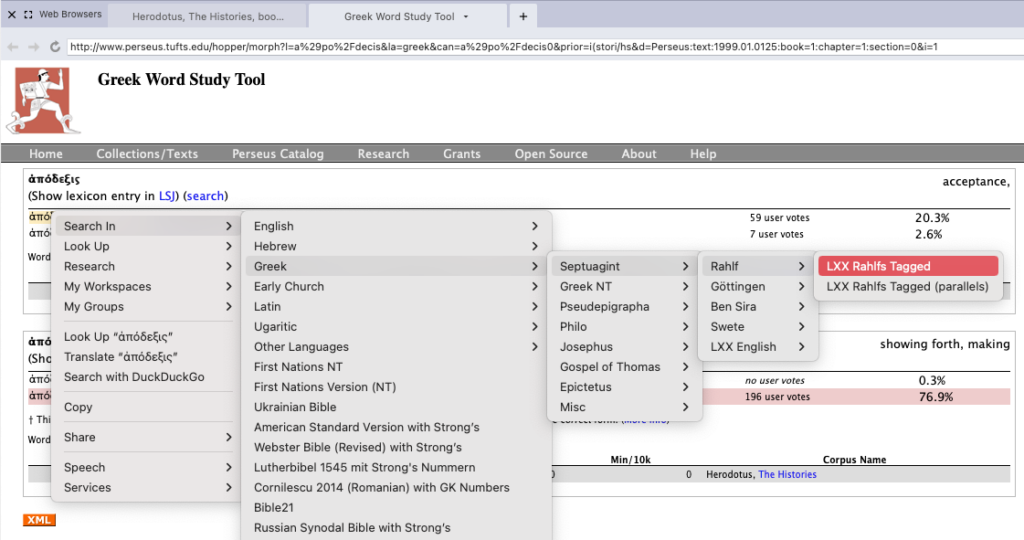Click the Perseus logo image
Screen dimensions: 1024x540
43,101
